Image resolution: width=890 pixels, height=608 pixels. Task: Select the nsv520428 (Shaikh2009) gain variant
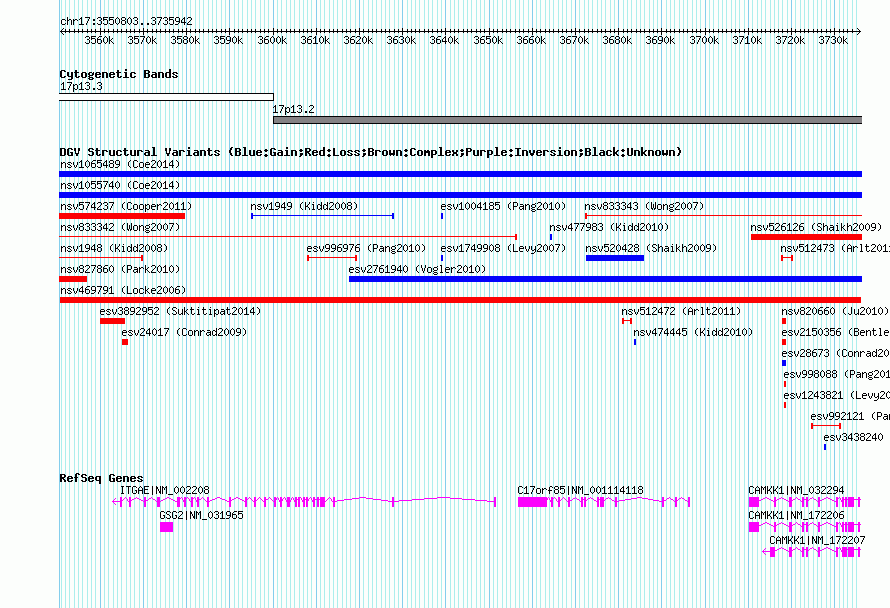click(x=615, y=258)
